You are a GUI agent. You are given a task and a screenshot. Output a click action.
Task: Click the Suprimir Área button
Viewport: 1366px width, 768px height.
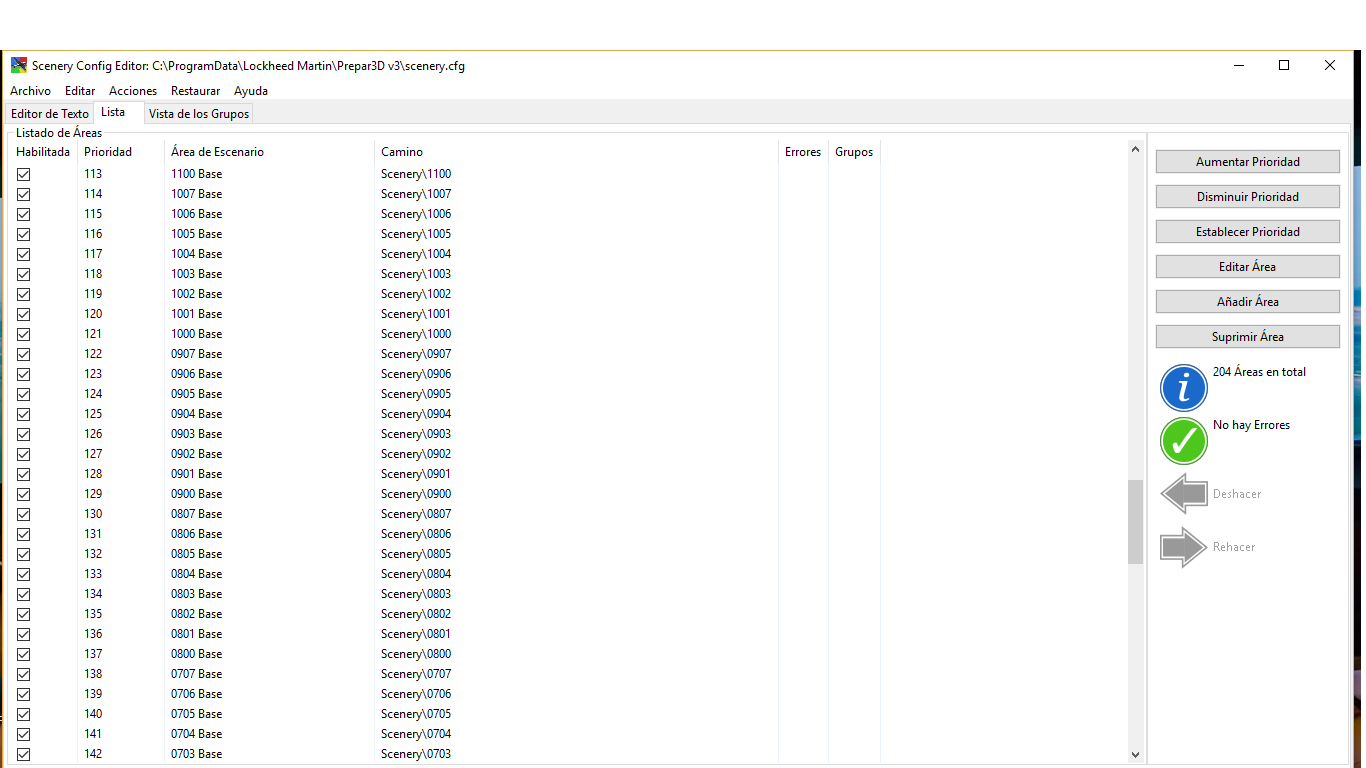[1247, 337]
